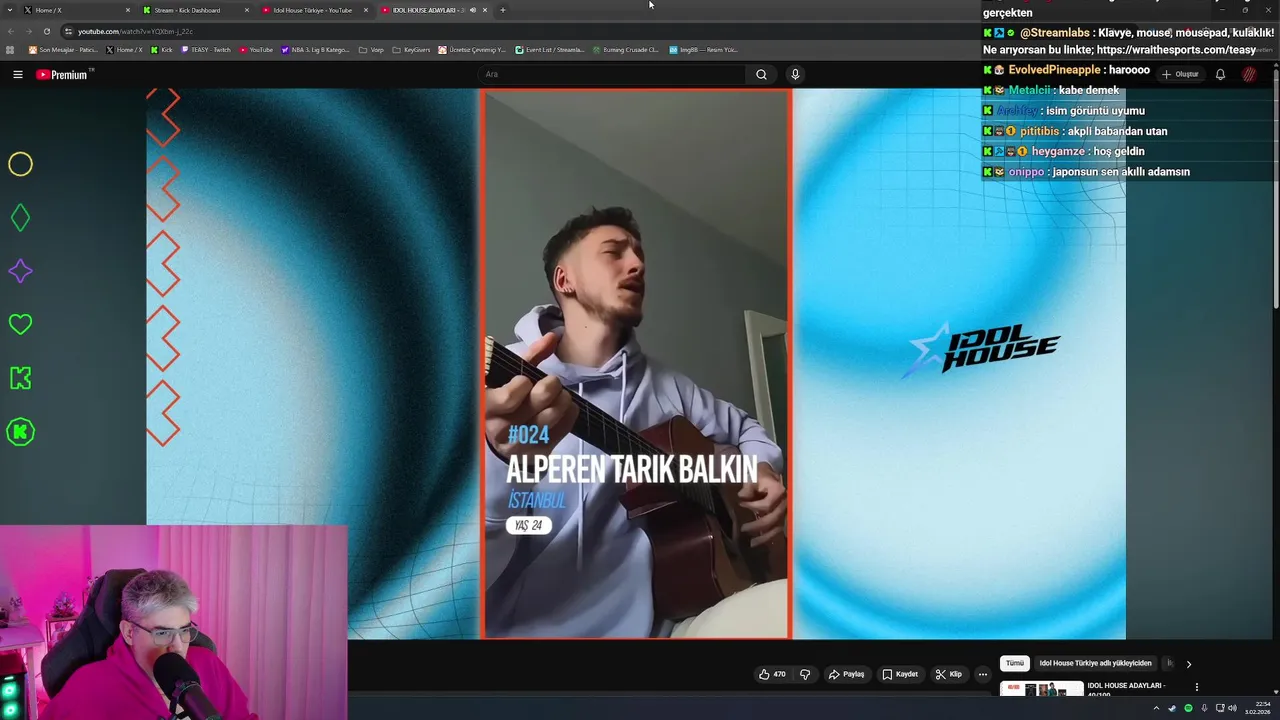Close the Home / X browser tab
This screenshot has width=1280, height=720.
point(128,10)
